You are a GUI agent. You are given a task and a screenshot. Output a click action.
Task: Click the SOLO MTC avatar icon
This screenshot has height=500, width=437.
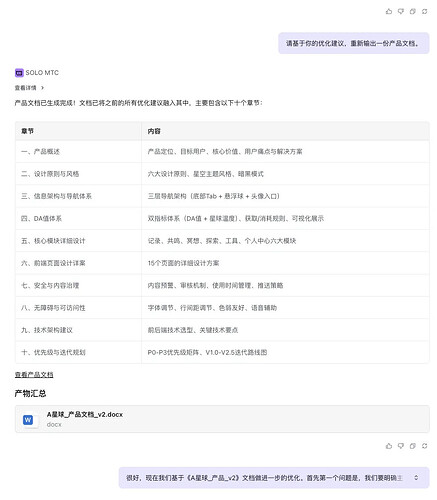point(19,73)
